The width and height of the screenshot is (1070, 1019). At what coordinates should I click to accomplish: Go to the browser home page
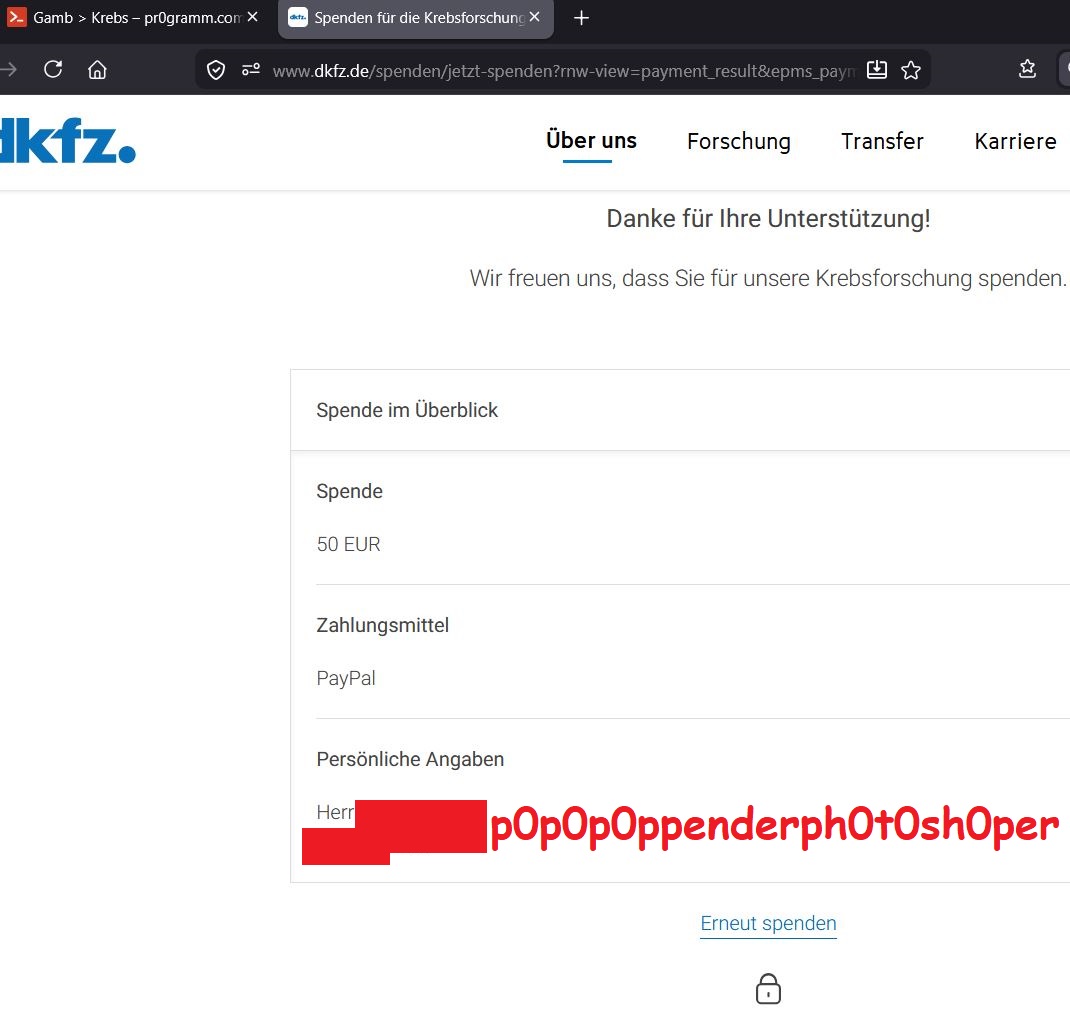[97, 69]
